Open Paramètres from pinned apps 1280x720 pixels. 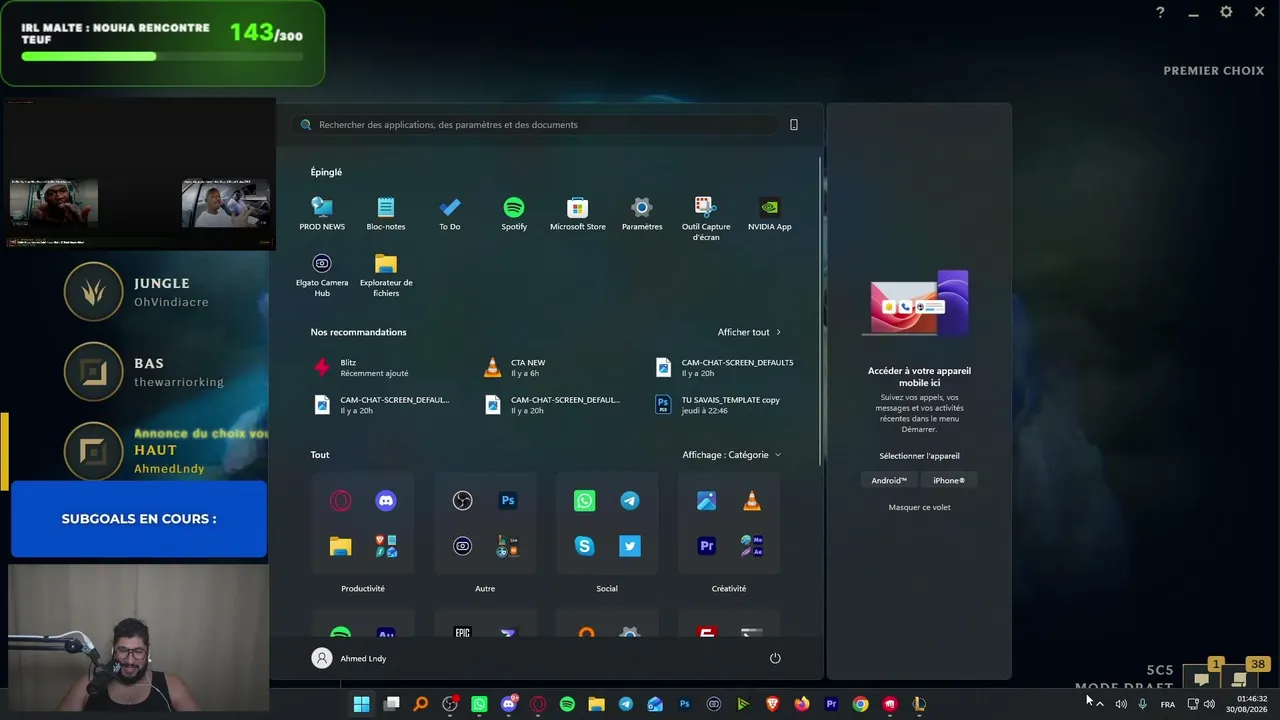[x=642, y=214]
